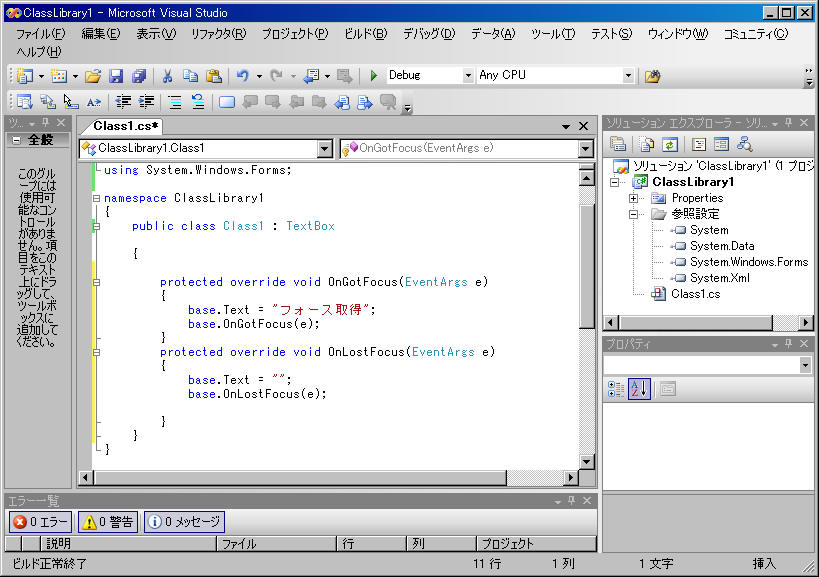Click Refresh icon in Solution Explorer toolbar

(x=670, y=145)
